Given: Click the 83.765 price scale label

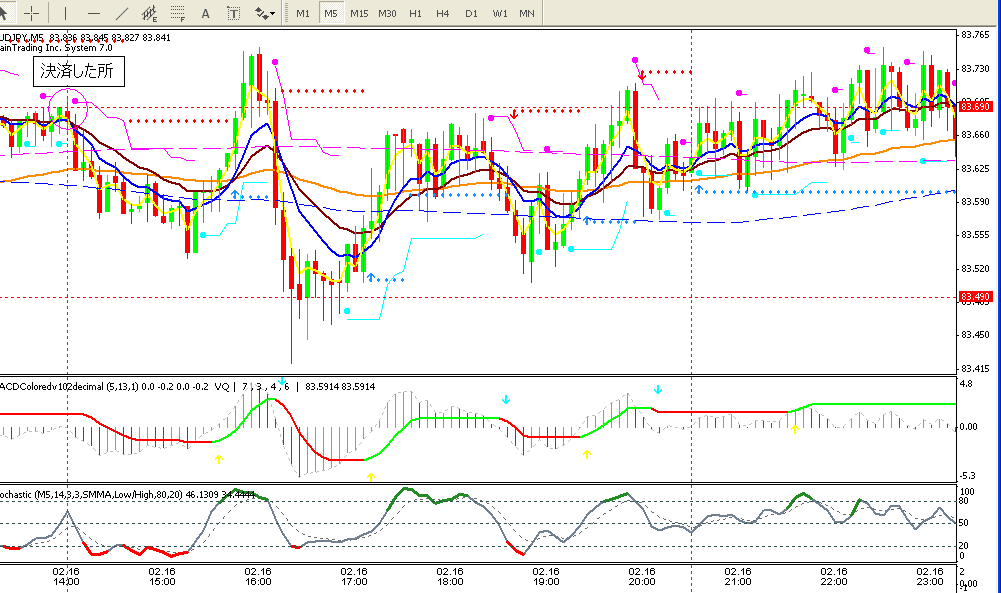Looking at the screenshot, I should click(x=975, y=35).
